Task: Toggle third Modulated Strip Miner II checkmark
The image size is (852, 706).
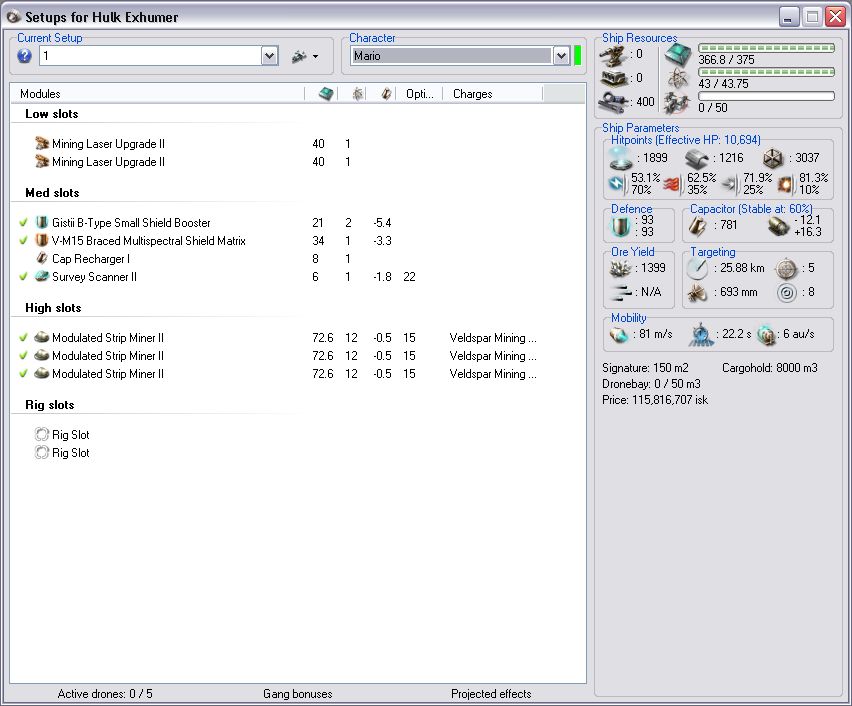Action: pyautogui.click(x=23, y=374)
